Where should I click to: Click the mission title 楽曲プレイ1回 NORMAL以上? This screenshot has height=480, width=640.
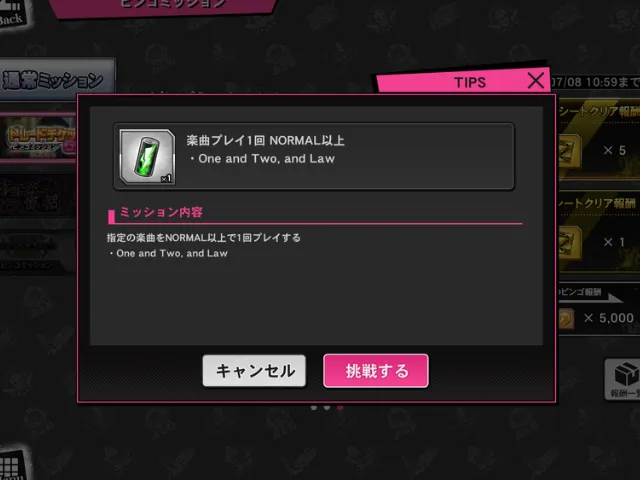click(265, 140)
